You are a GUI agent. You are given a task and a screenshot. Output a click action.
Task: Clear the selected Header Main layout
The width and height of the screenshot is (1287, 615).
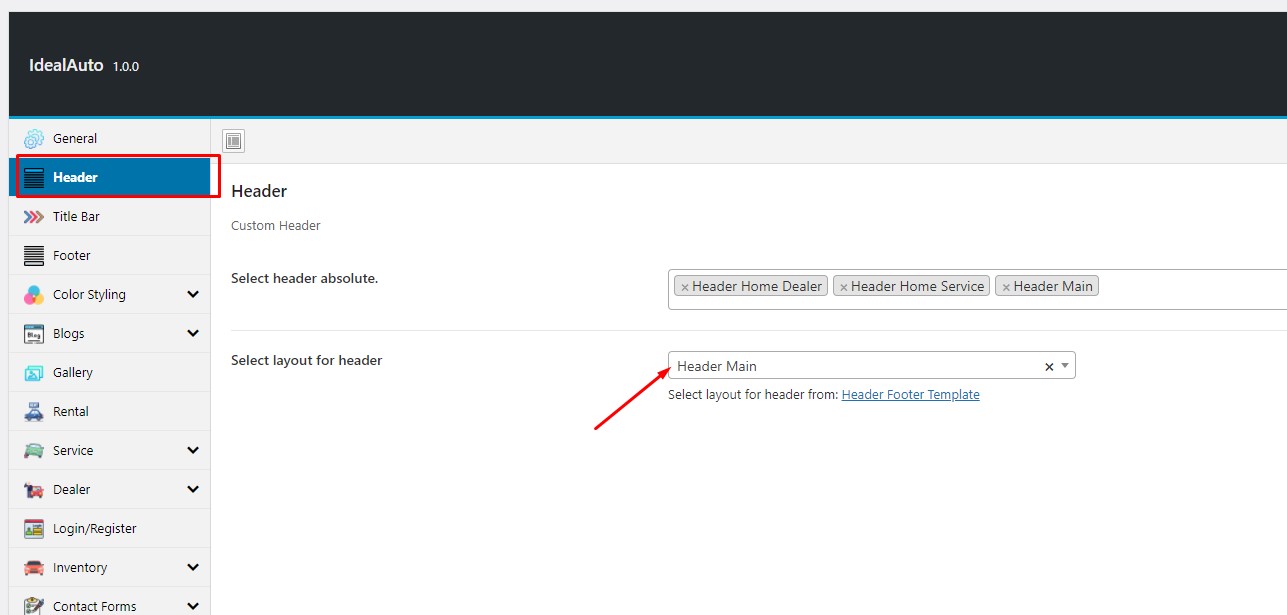click(x=1049, y=367)
